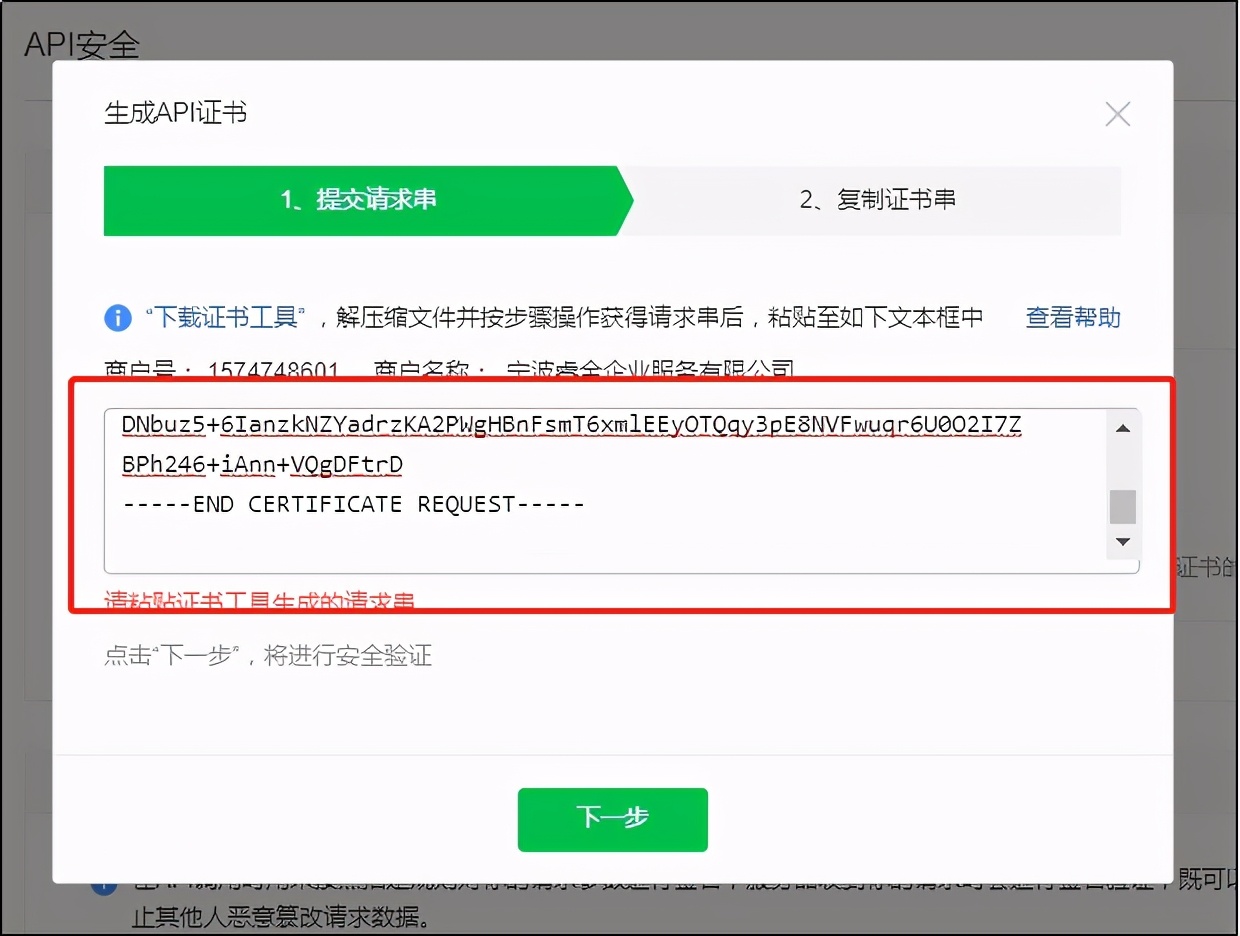Click the scrollbar down arrow in the textbox

pos(1122,541)
